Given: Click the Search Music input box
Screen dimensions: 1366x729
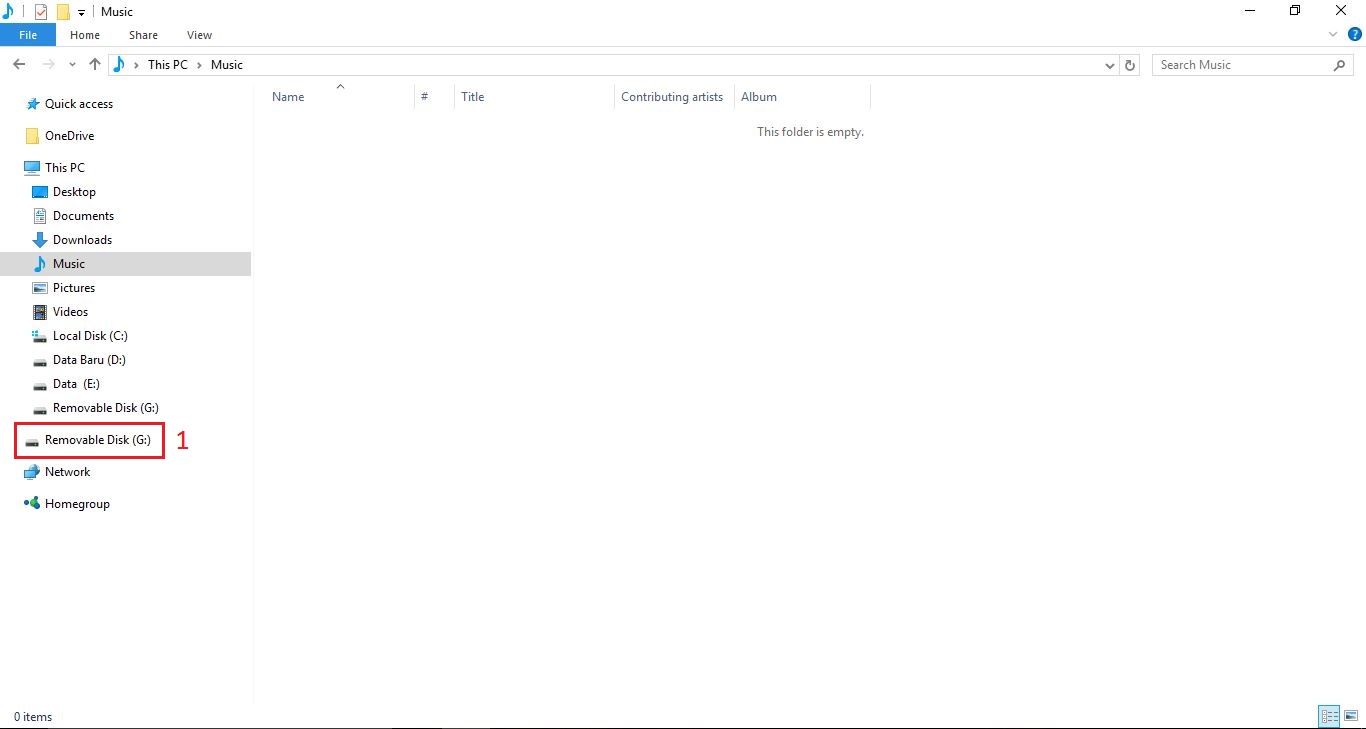Looking at the screenshot, I should [1255, 65].
